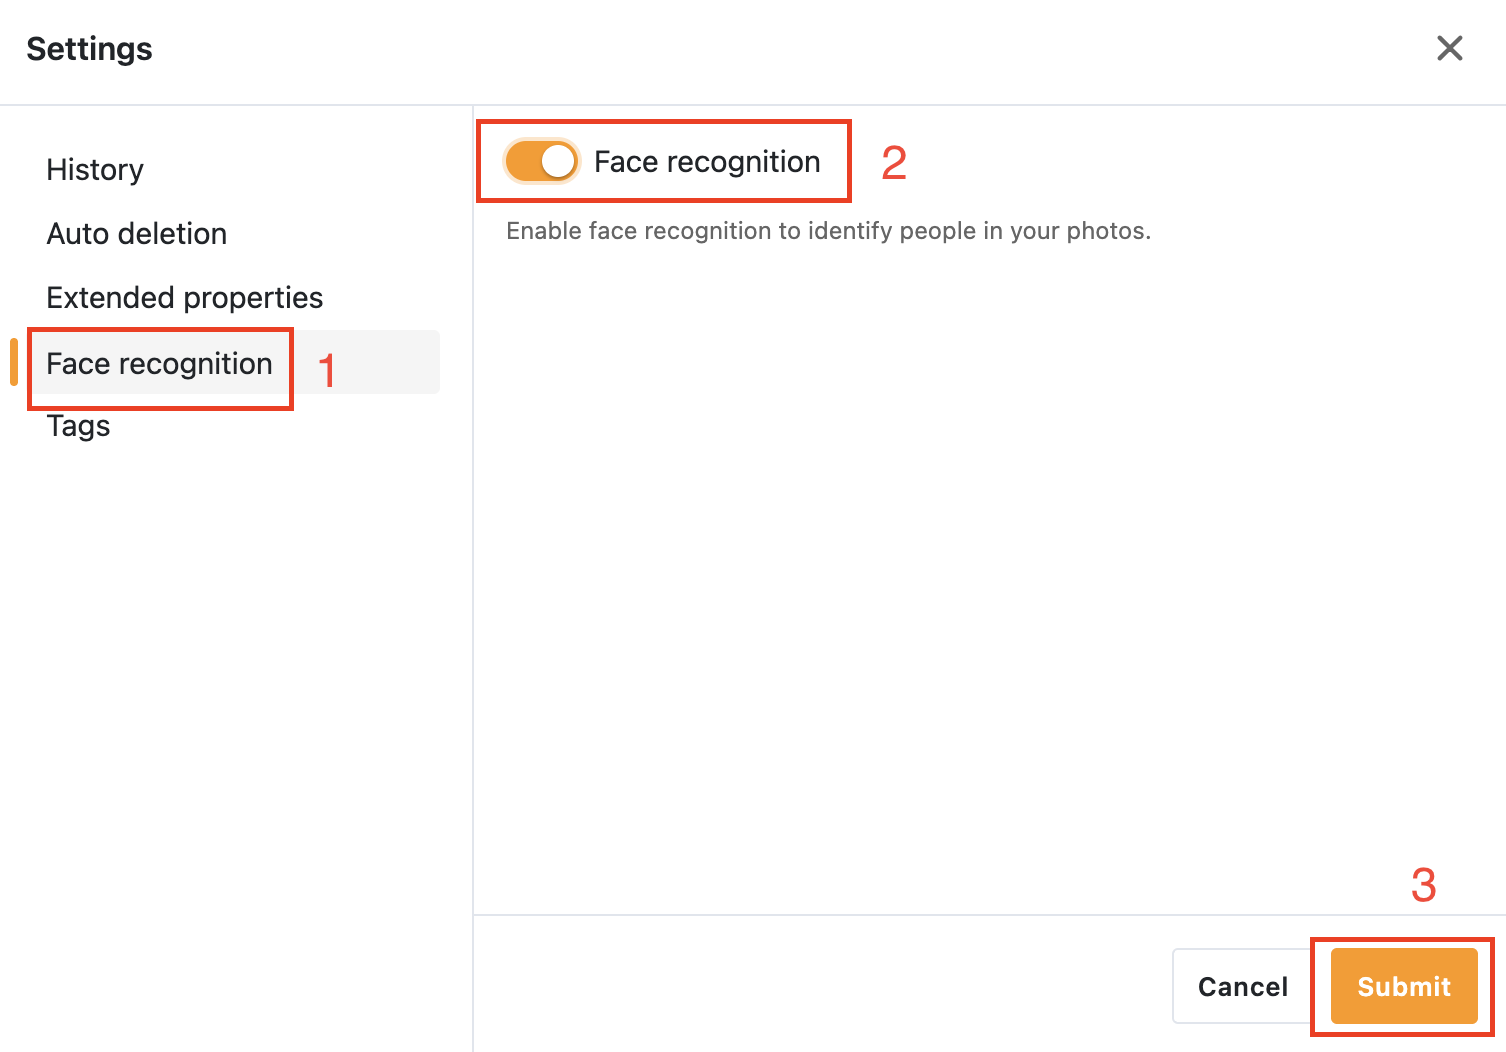Image resolution: width=1506 pixels, height=1052 pixels.
Task: Click the Face recognition label beside the toggle
Action: tap(707, 162)
